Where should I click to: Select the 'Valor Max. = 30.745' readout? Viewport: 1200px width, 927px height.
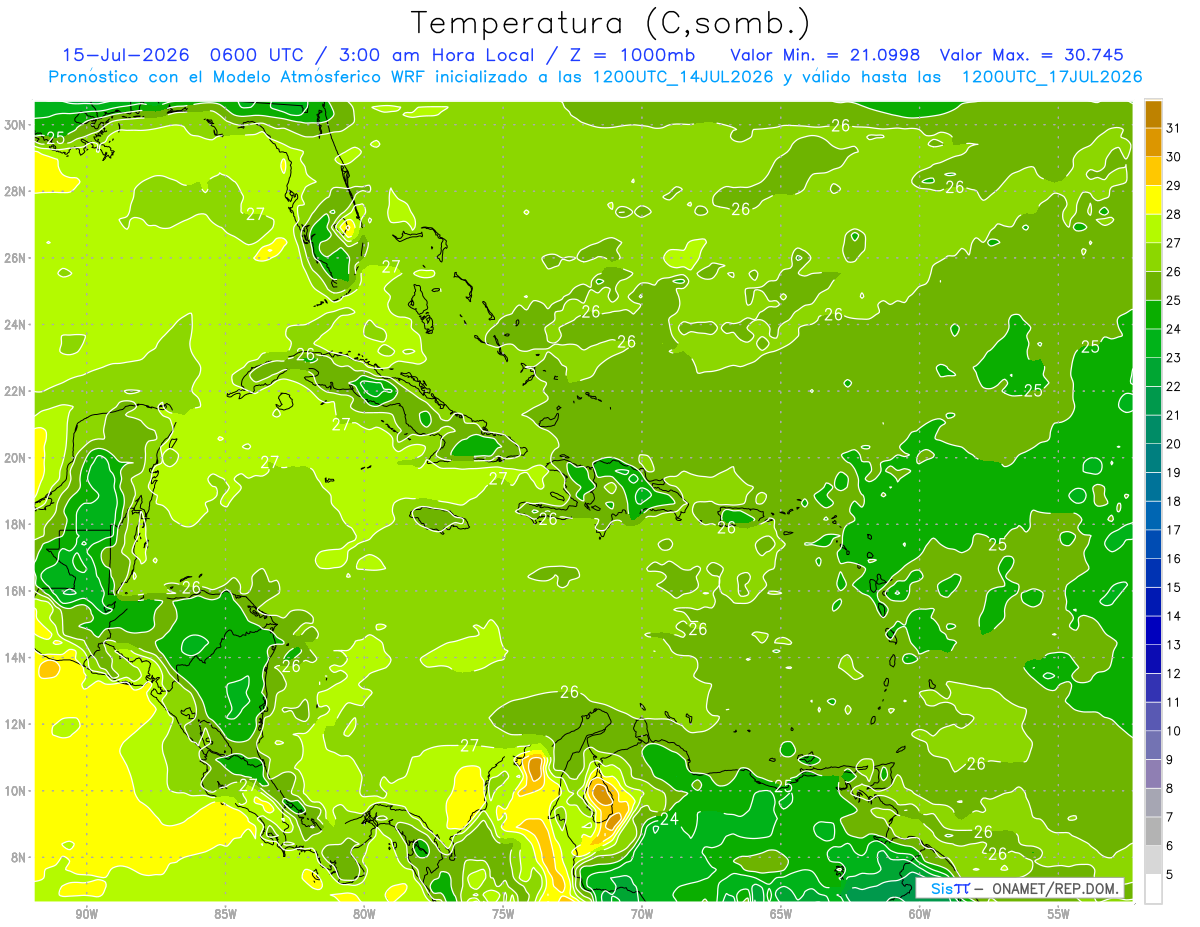(x=1032, y=55)
